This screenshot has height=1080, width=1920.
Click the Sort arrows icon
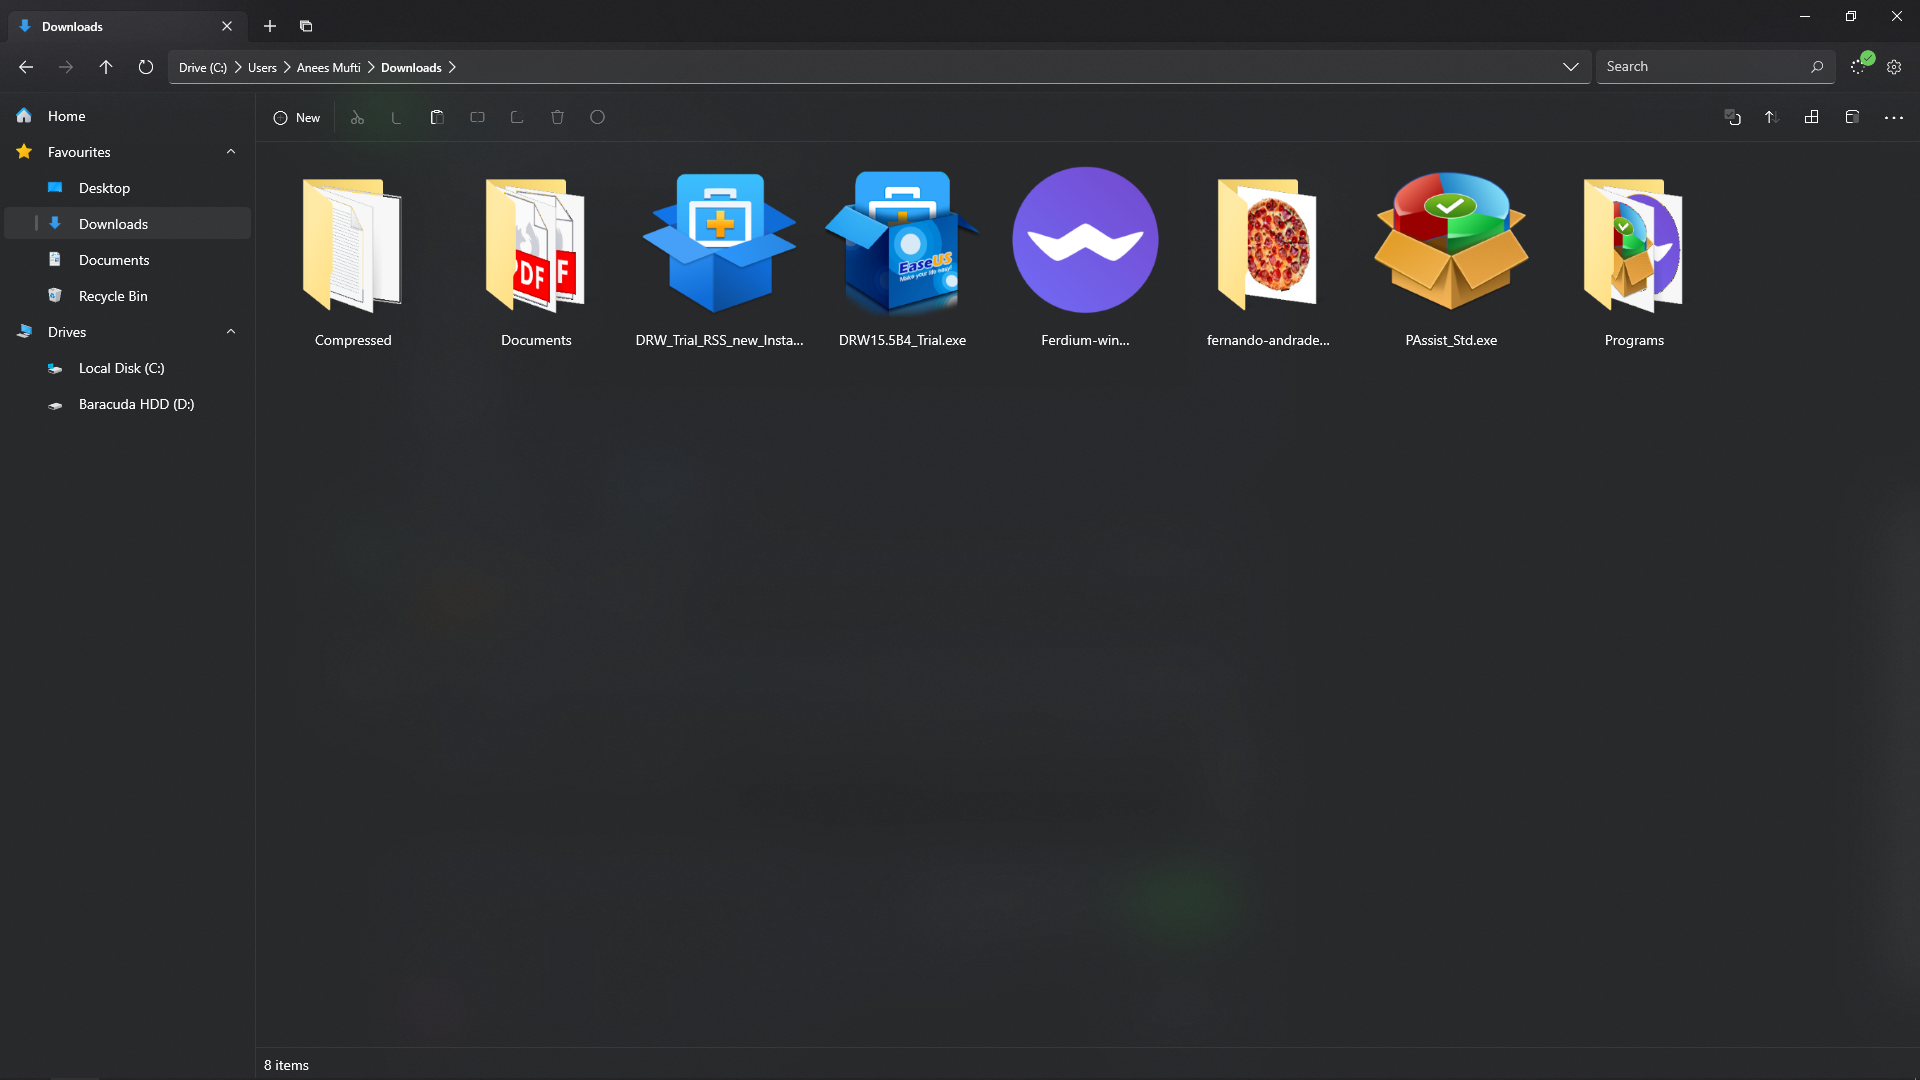click(1771, 117)
